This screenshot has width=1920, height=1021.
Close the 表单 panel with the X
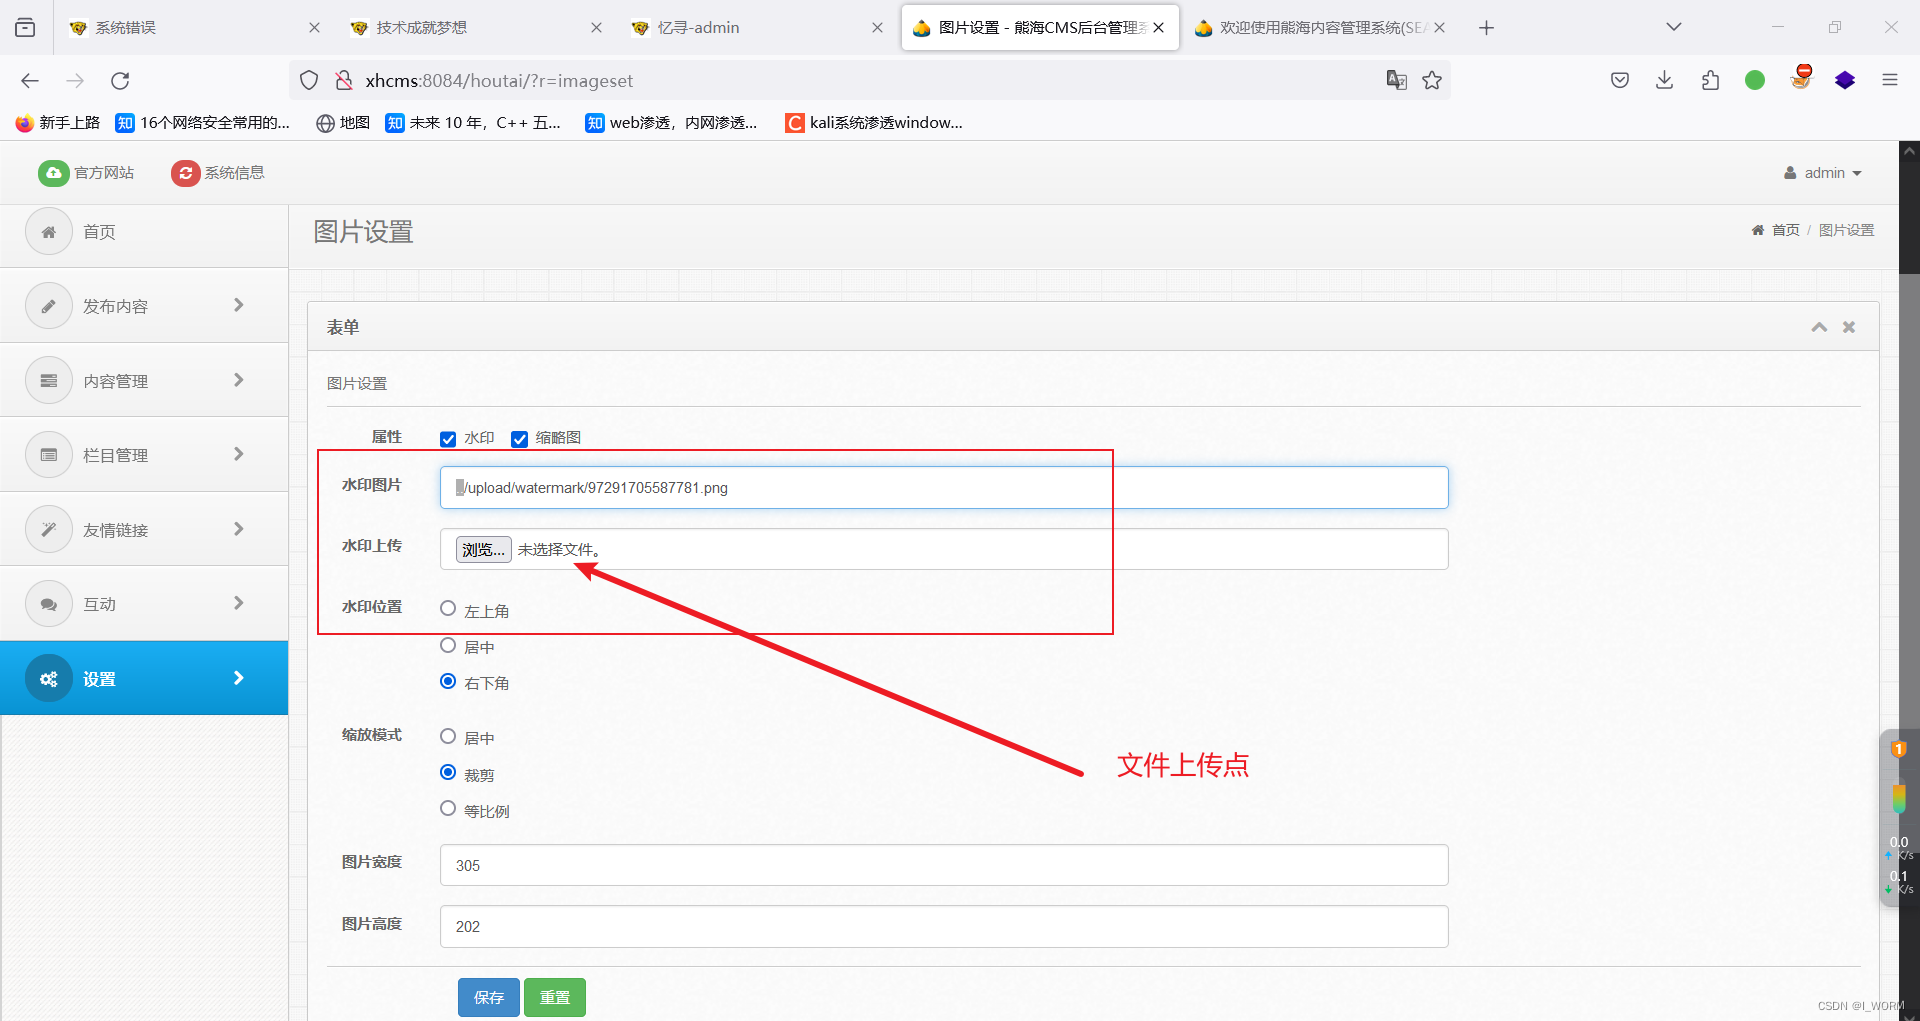[x=1849, y=327]
